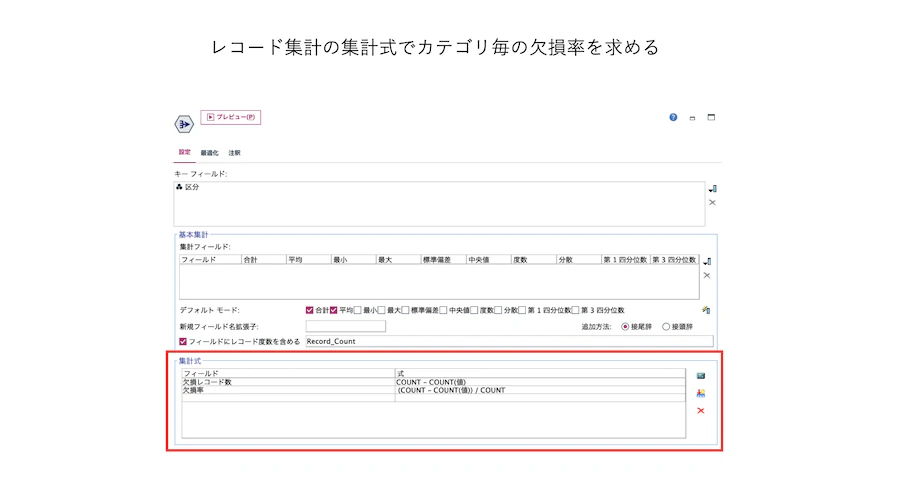This screenshot has width=900, height=482.
Task: Click the フィールド header in 集計フィールド table
Action: point(210,260)
